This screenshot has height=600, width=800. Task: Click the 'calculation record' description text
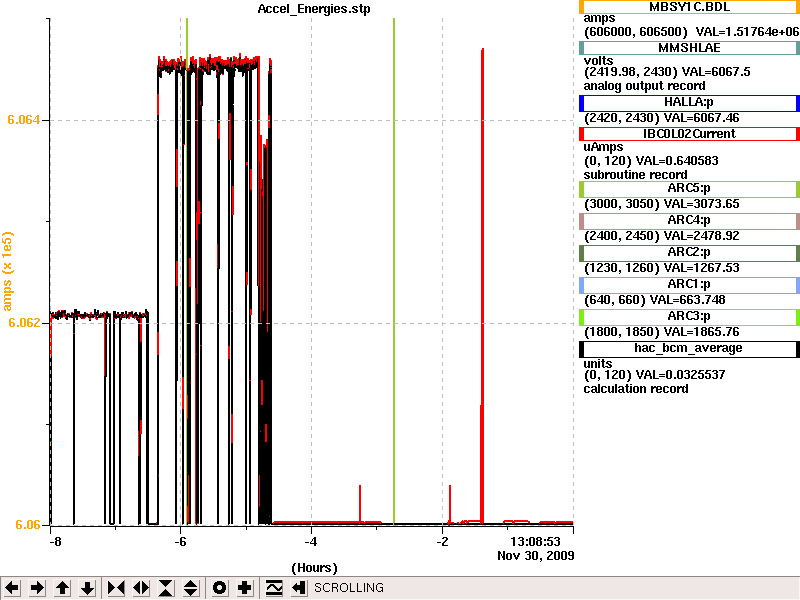tap(636, 389)
